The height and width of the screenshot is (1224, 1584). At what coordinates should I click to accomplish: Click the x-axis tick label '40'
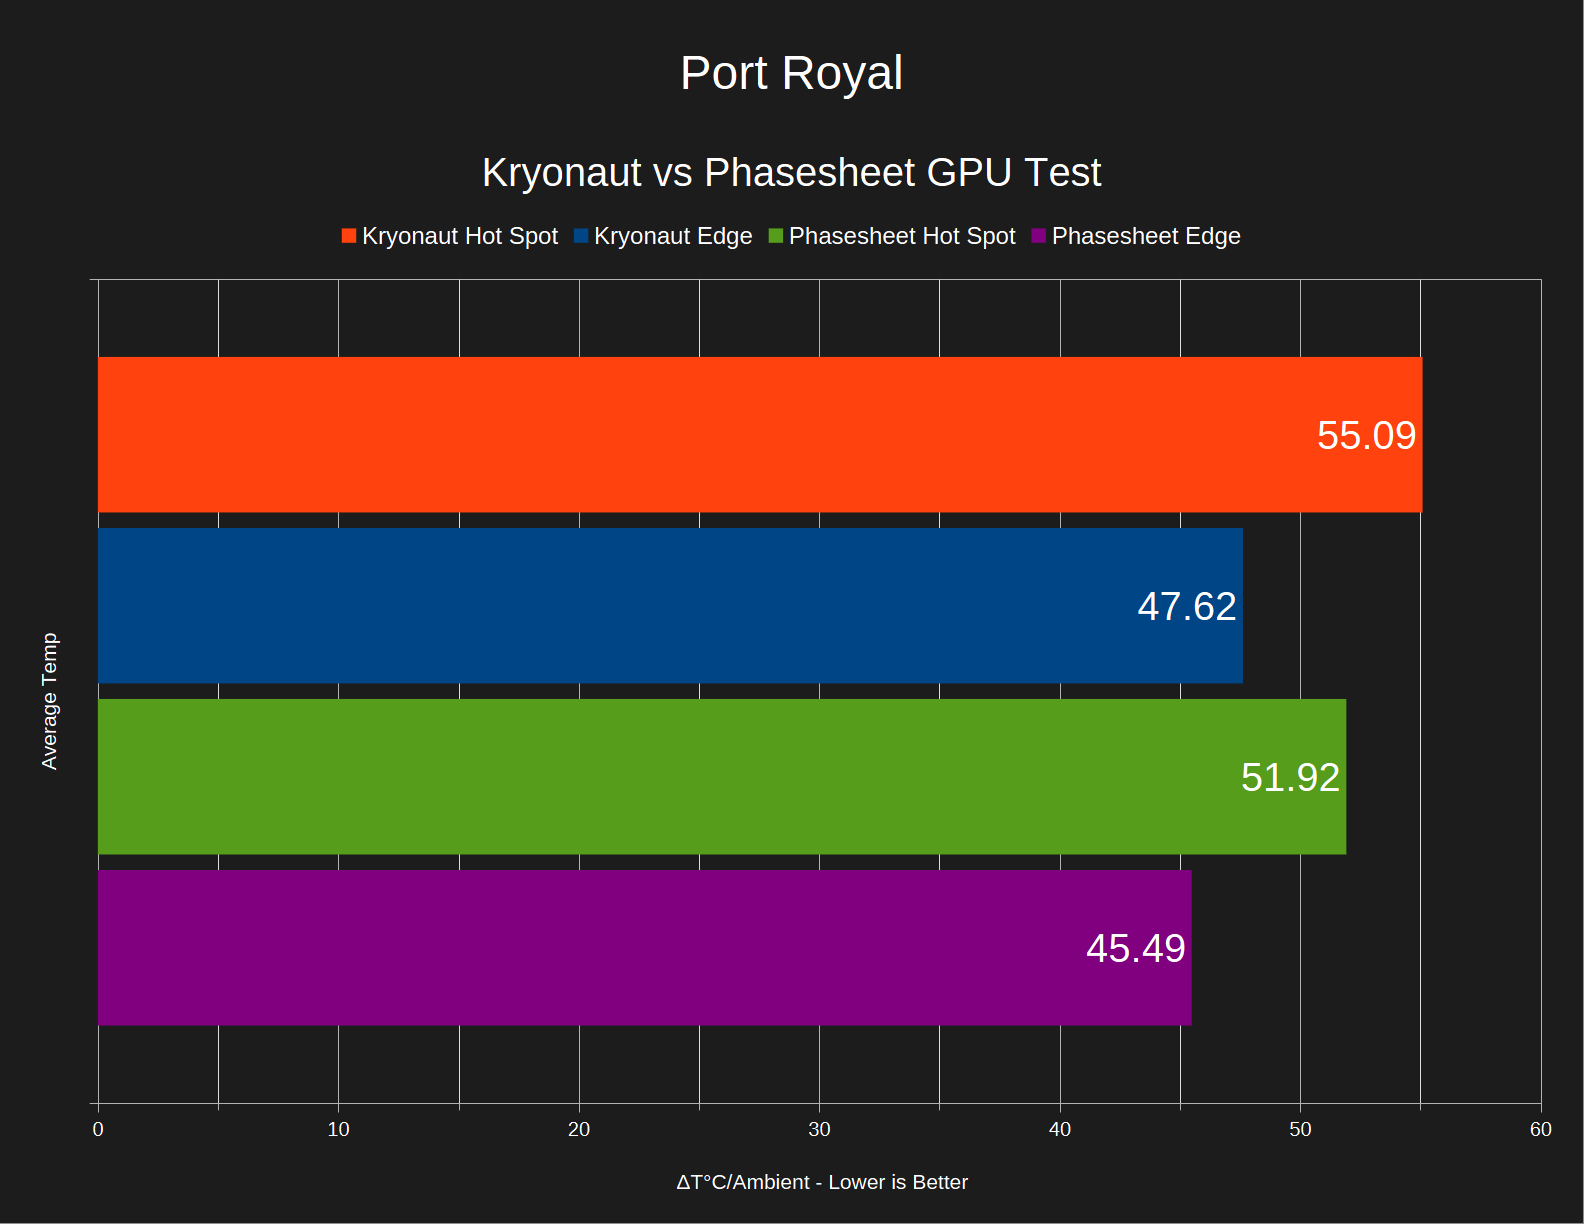pos(1060,1129)
